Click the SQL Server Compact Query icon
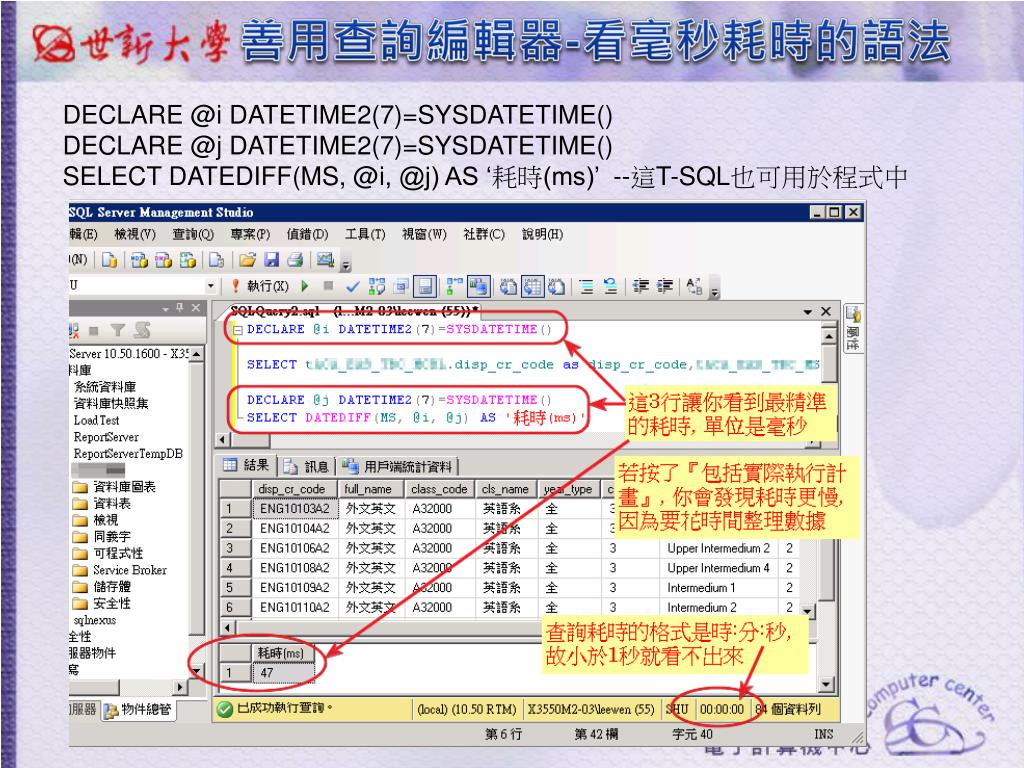 217,260
